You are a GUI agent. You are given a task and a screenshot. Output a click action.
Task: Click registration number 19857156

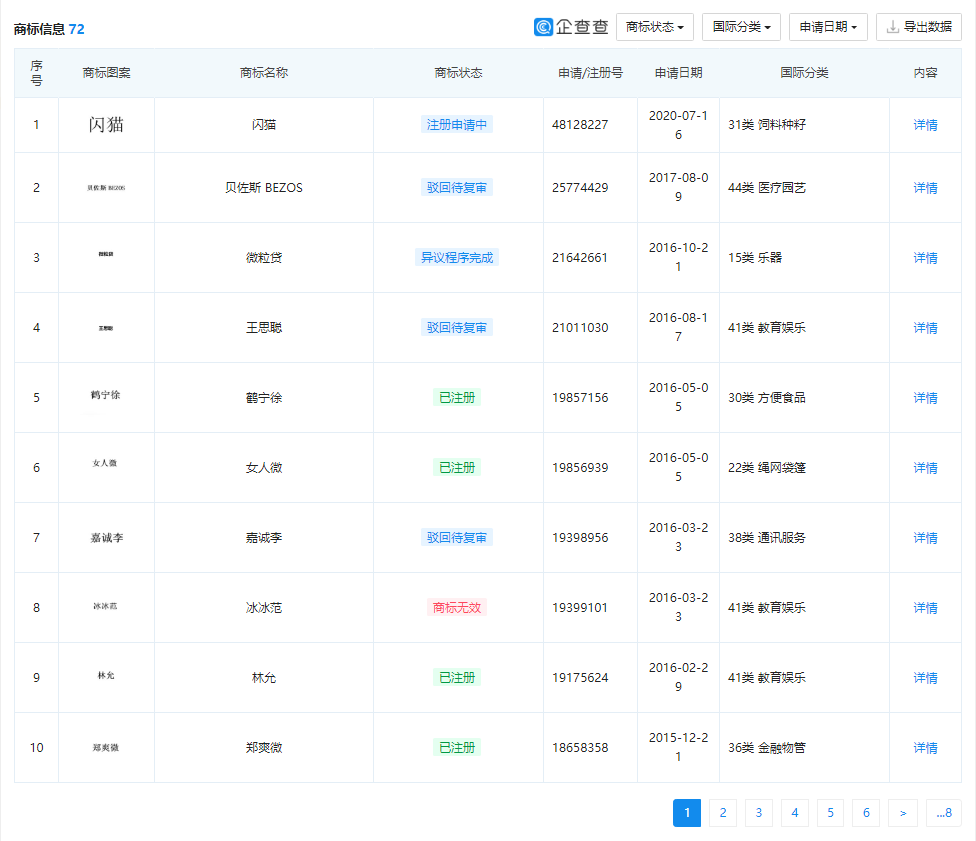(x=580, y=398)
